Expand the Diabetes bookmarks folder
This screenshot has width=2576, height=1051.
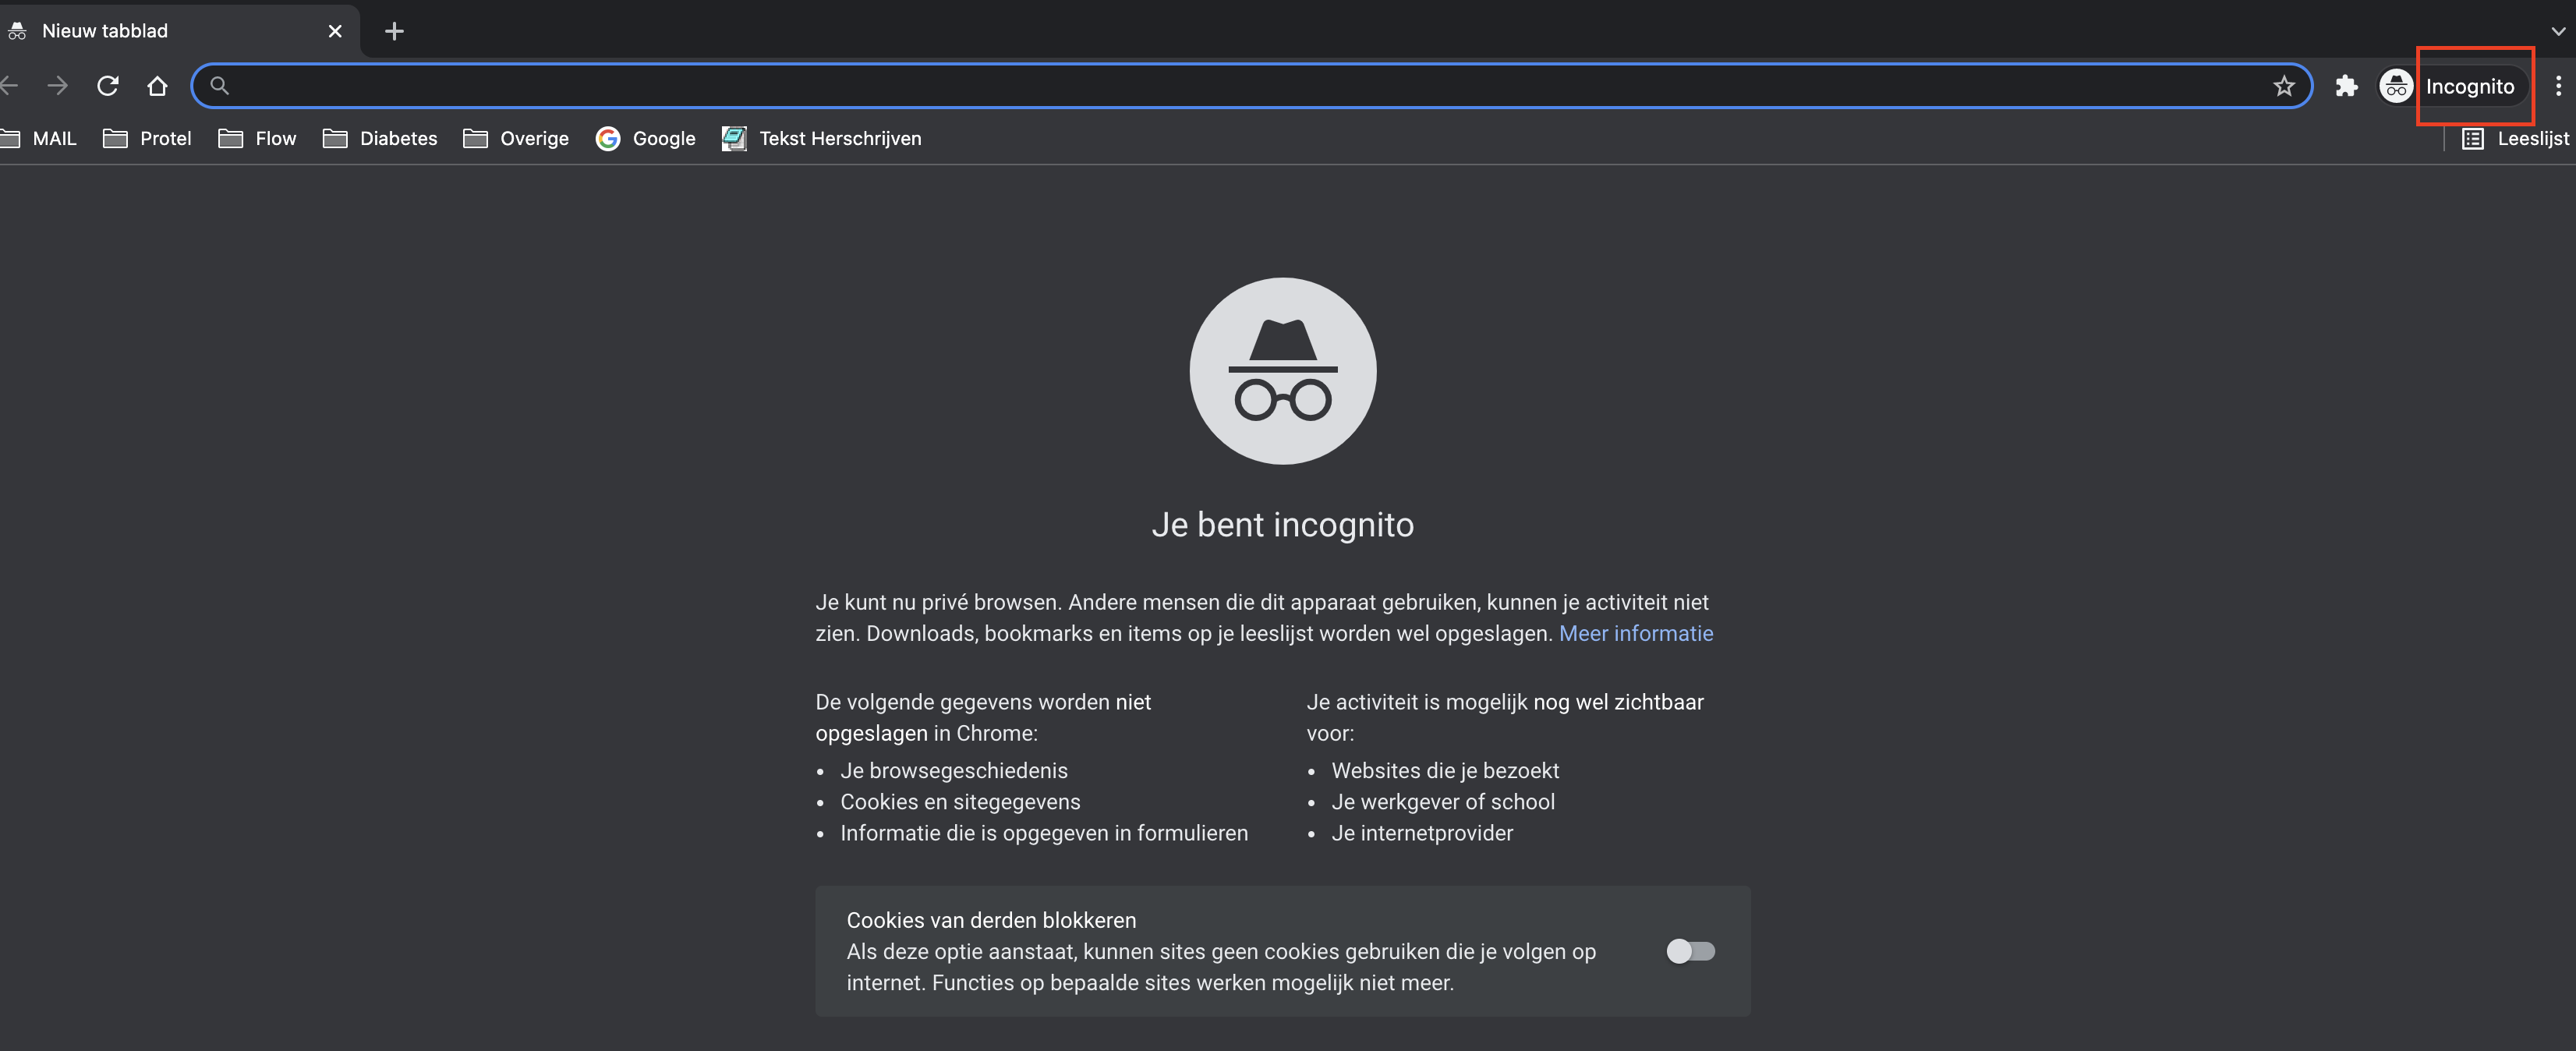click(380, 138)
